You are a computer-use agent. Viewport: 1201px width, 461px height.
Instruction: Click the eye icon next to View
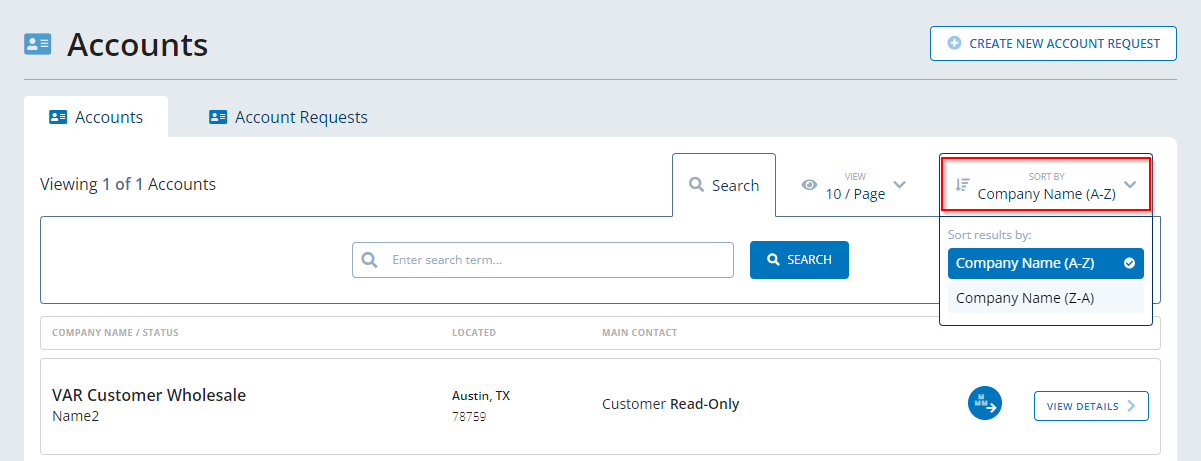[809, 185]
